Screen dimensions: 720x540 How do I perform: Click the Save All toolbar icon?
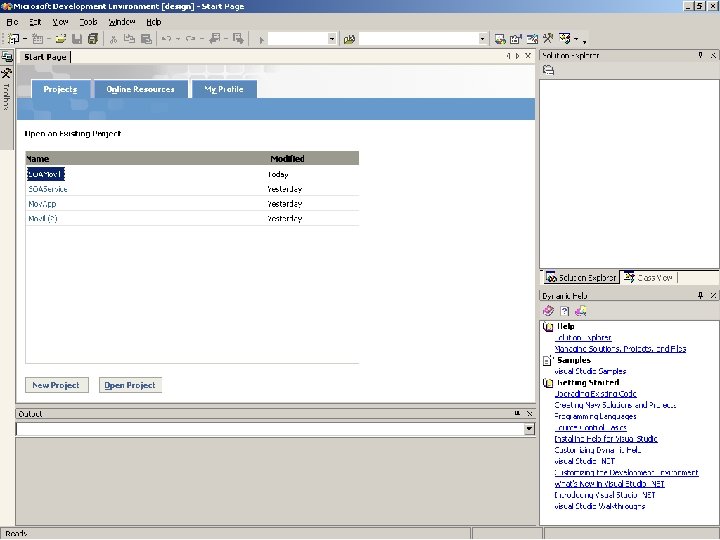coord(93,39)
